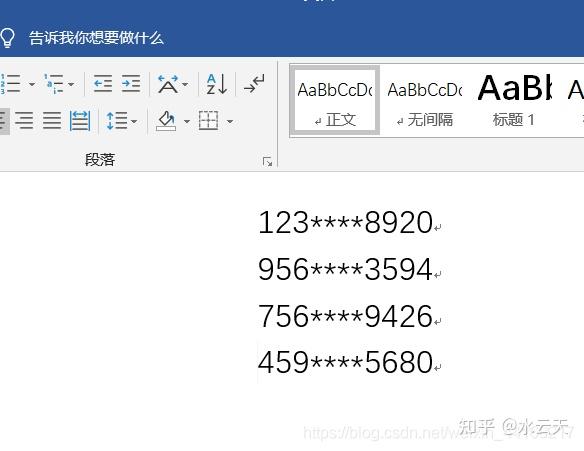
Task: Open paragraph settings dialog launcher
Action: 267,162
